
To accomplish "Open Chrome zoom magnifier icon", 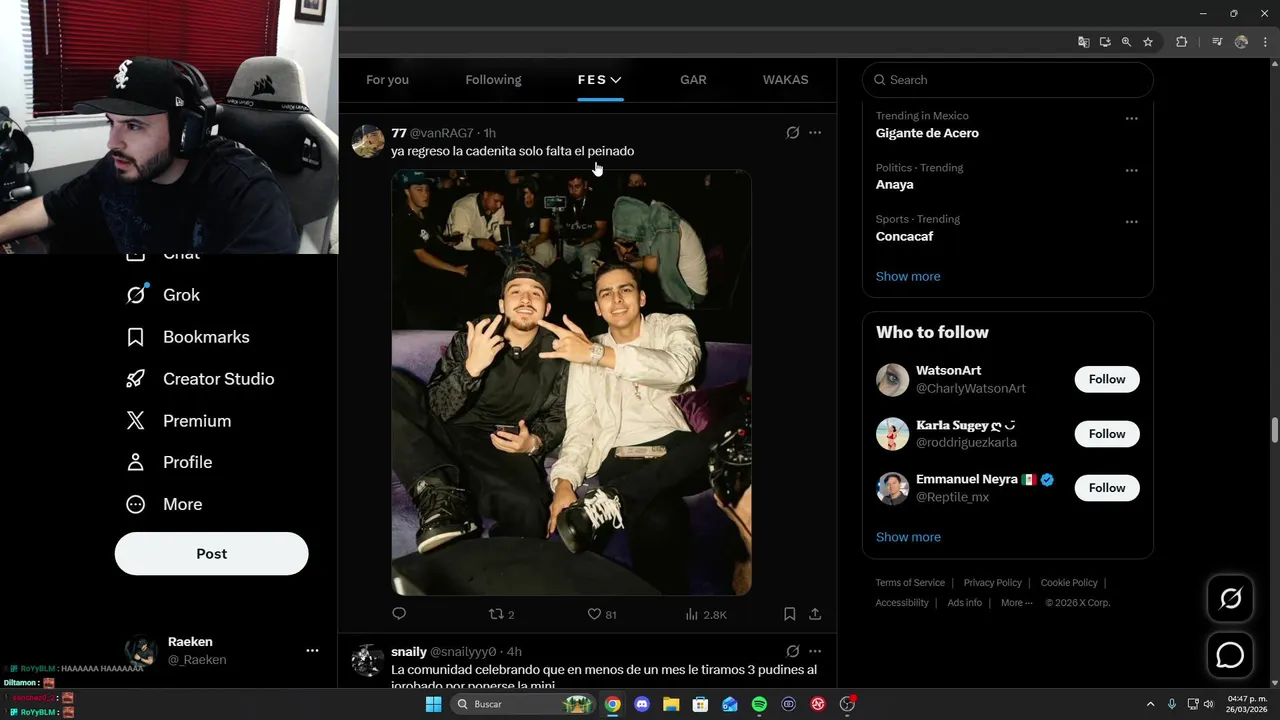I will pyautogui.click(x=1126, y=42).
